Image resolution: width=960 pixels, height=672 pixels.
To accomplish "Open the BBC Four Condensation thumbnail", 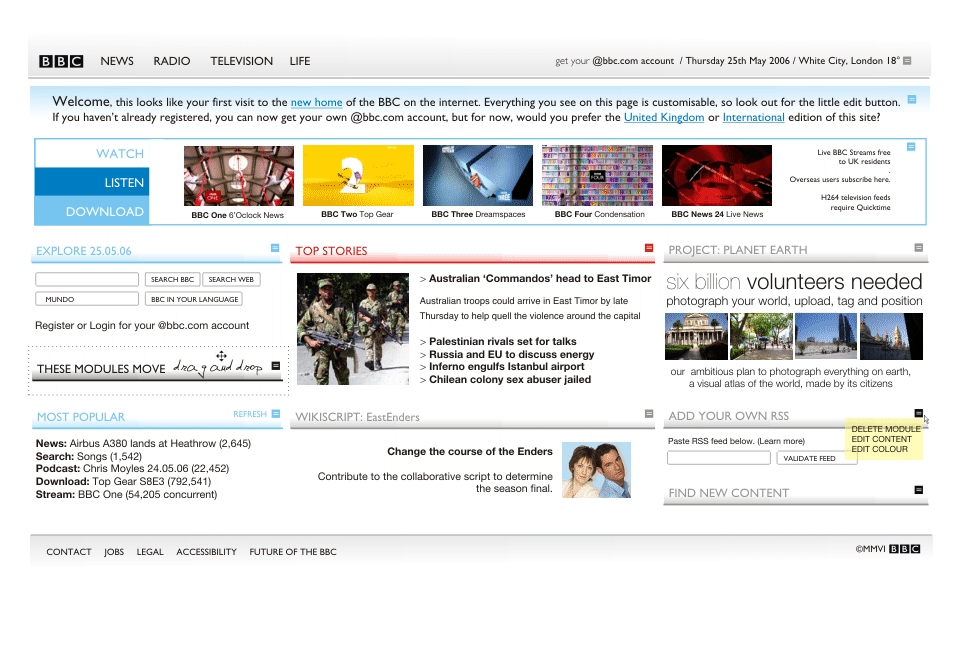I will point(597,176).
